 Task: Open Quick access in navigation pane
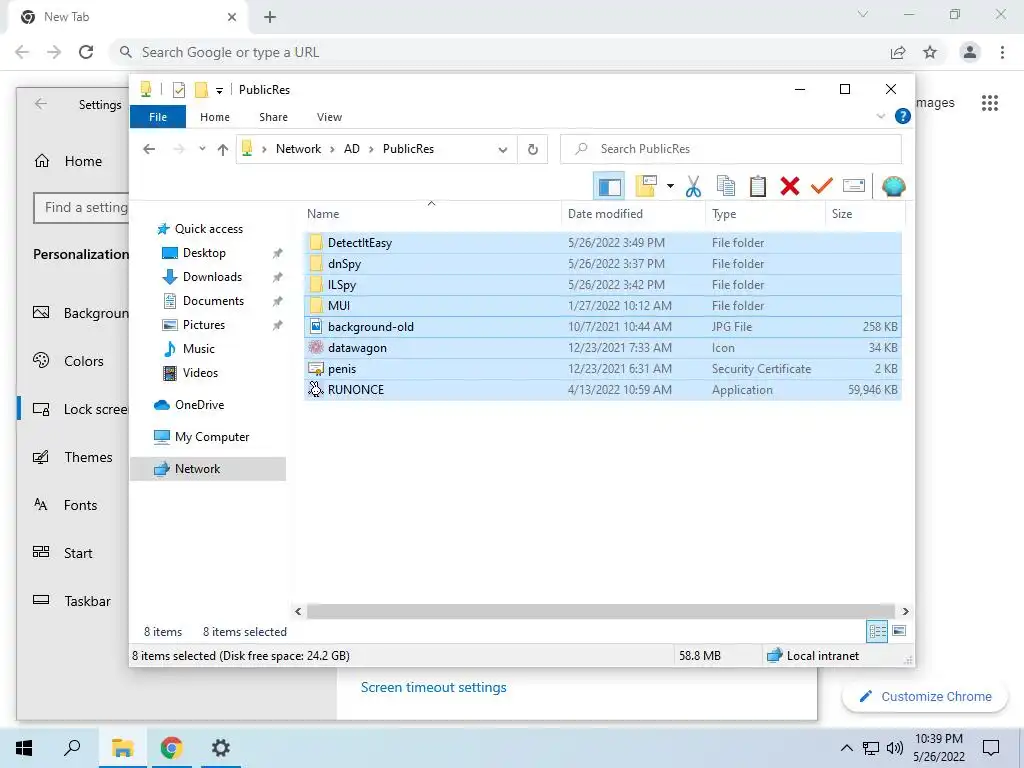pos(208,229)
